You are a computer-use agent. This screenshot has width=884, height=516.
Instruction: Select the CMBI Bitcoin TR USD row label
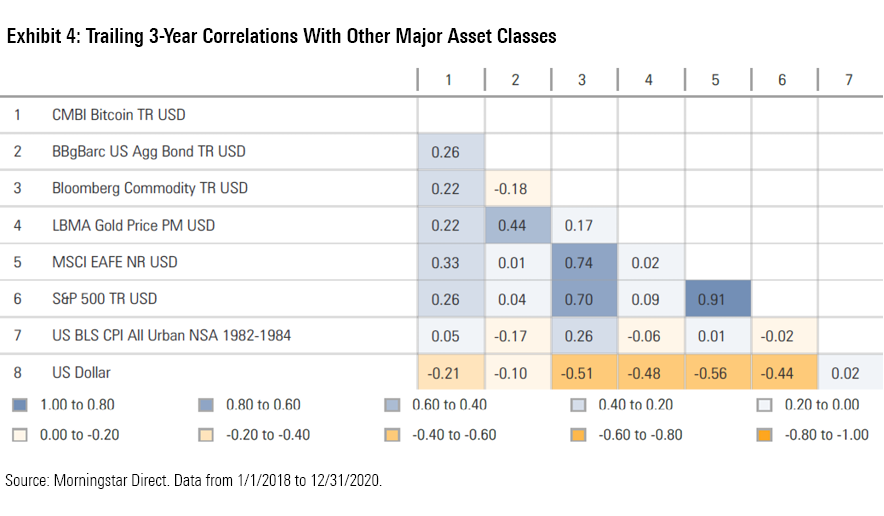point(119,115)
